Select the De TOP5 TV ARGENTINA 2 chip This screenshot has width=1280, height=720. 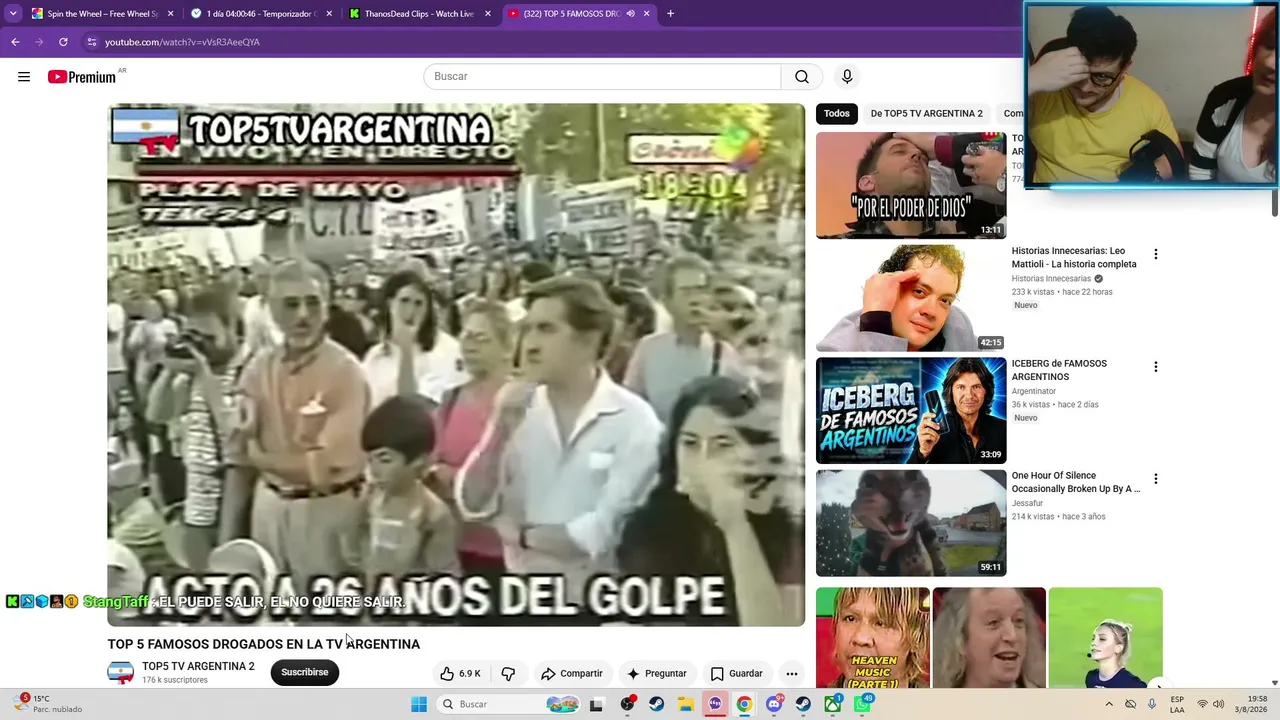click(926, 113)
